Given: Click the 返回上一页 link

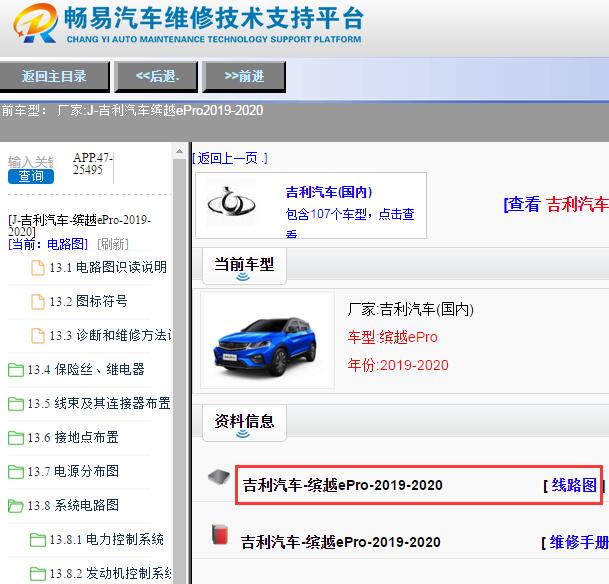Looking at the screenshot, I should pos(230,158).
